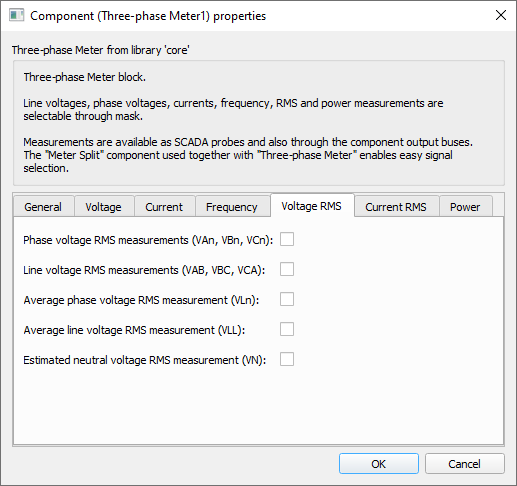The image size is (517, 486).
Task: Click the "Three-phase Meter from library 'core'" label
Action: point(101,50)
